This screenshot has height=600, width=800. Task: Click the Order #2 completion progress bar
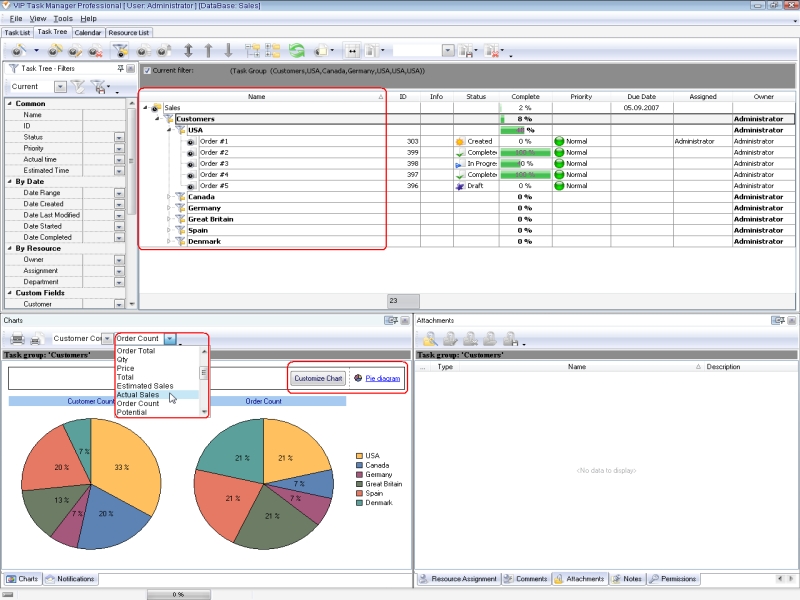pos(526,153)
